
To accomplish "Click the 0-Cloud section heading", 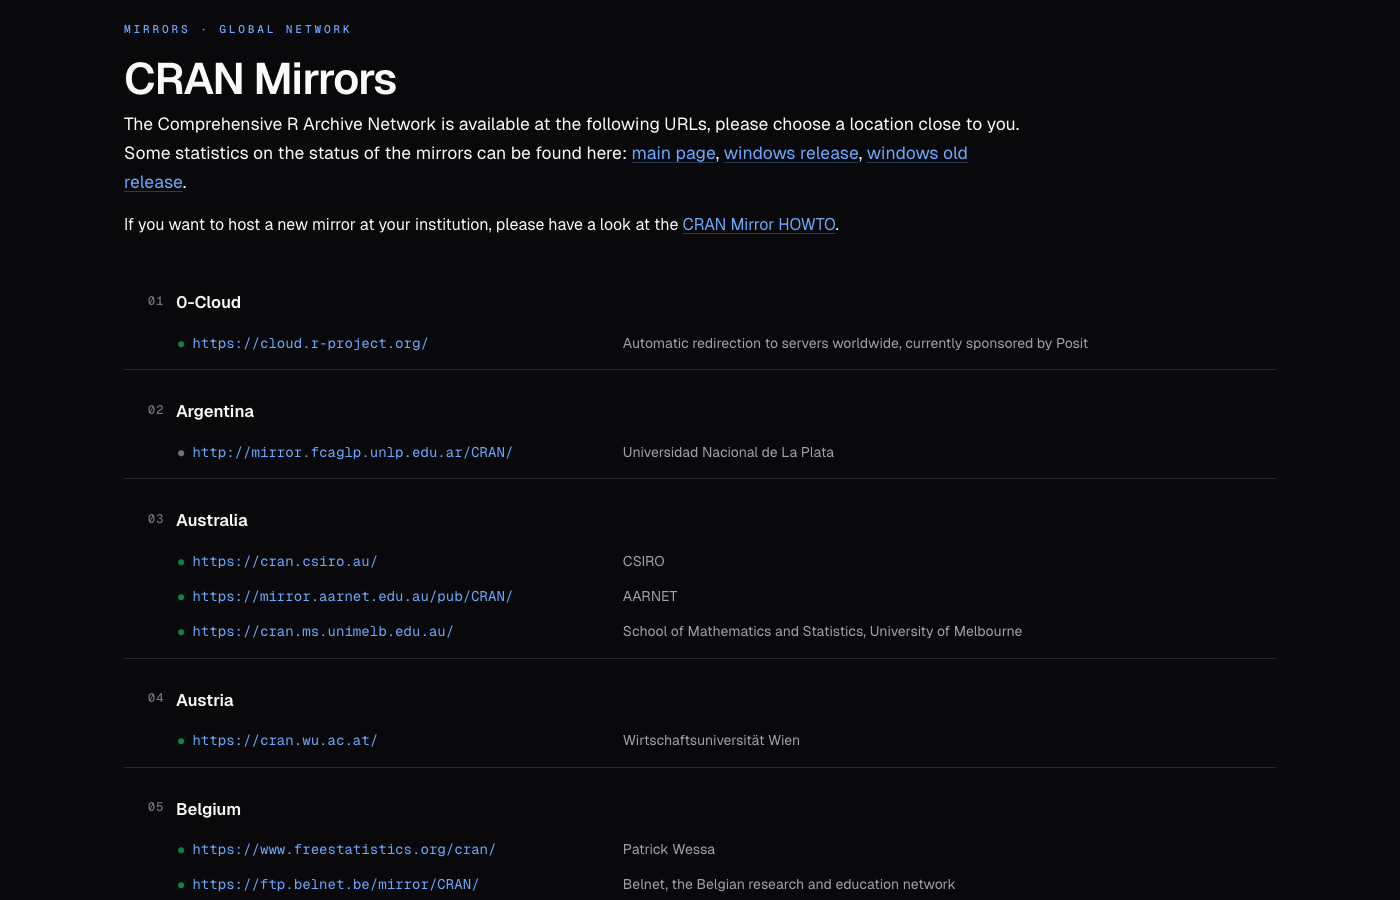I will pyautogui.click(x=208, y=302).
